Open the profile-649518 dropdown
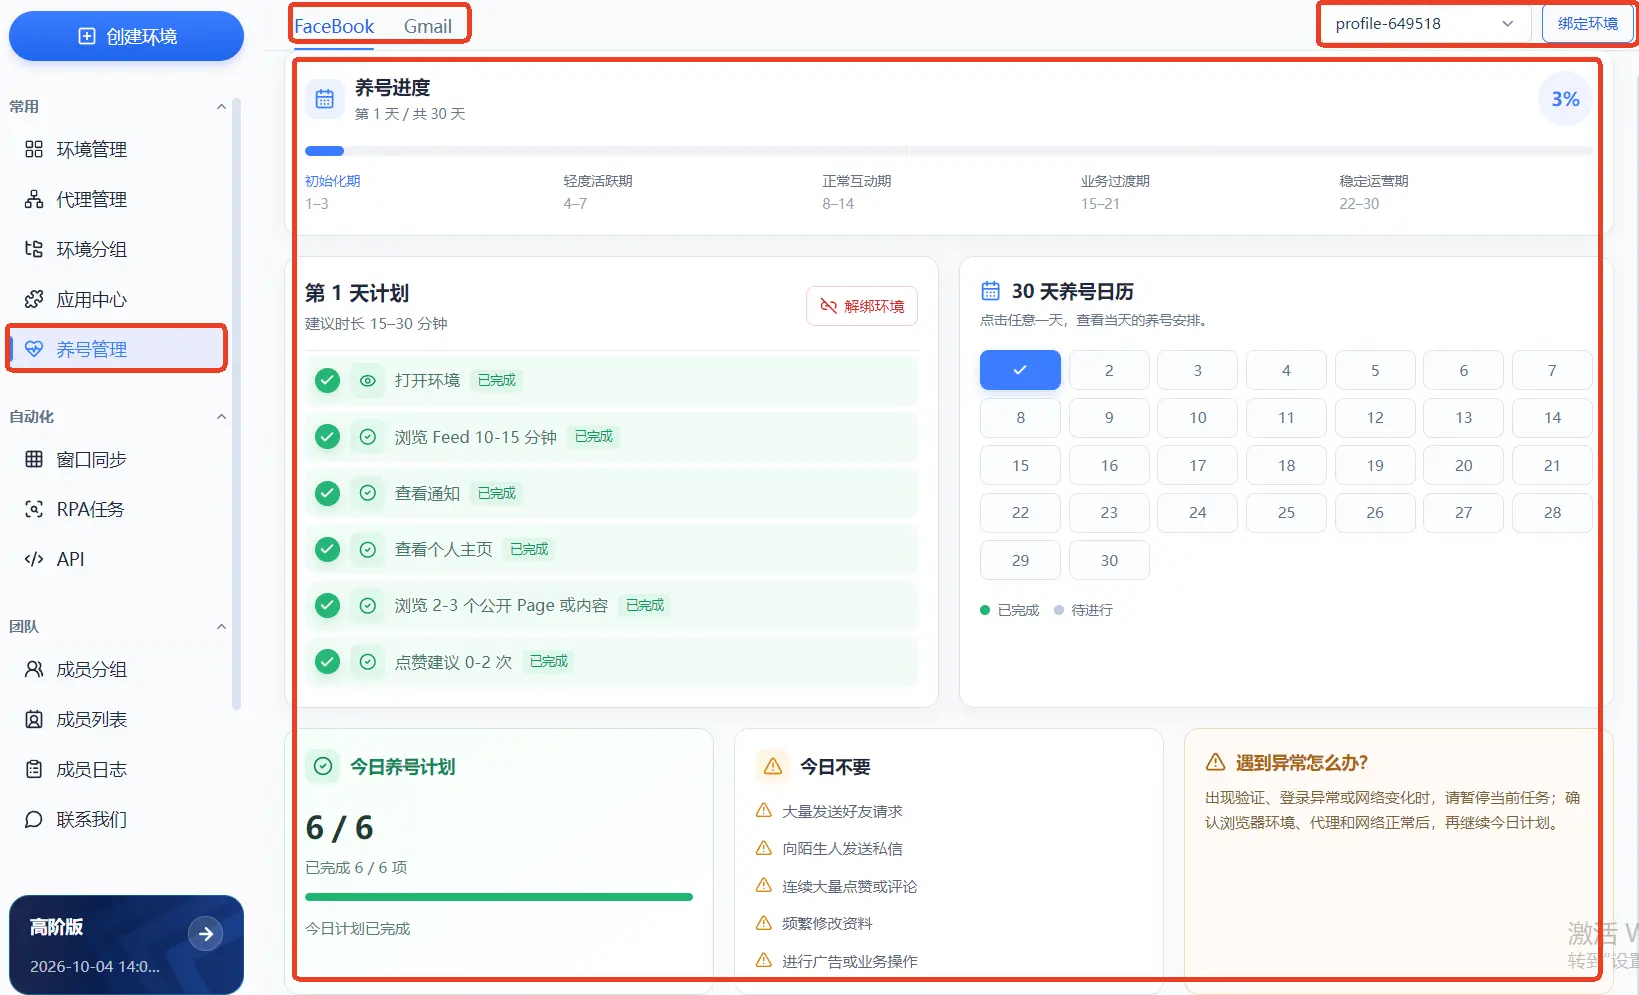 pos(1425,24)
